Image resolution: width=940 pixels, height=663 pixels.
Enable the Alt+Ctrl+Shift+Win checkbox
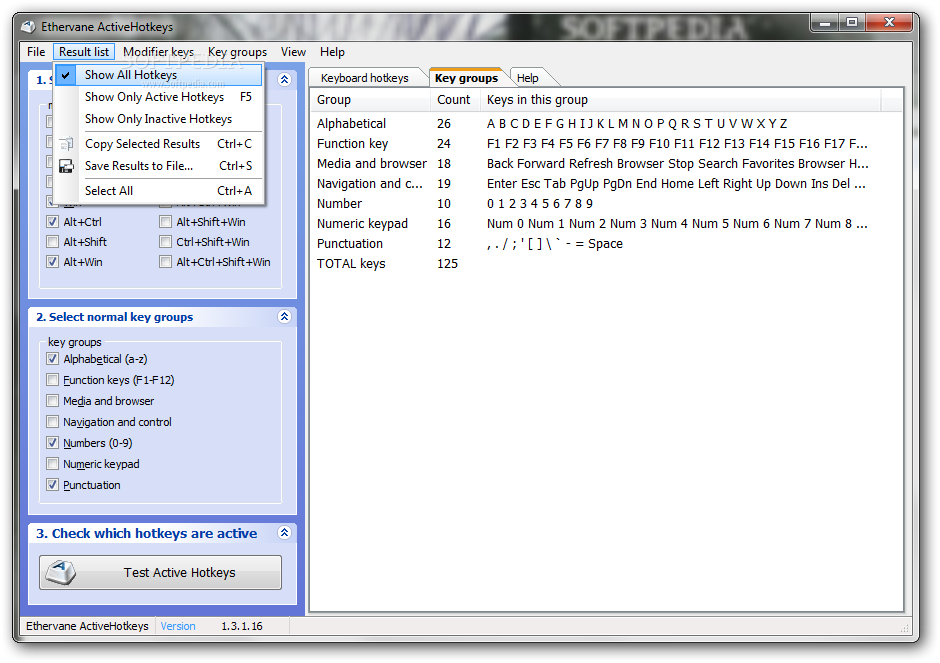click(165, 262)
